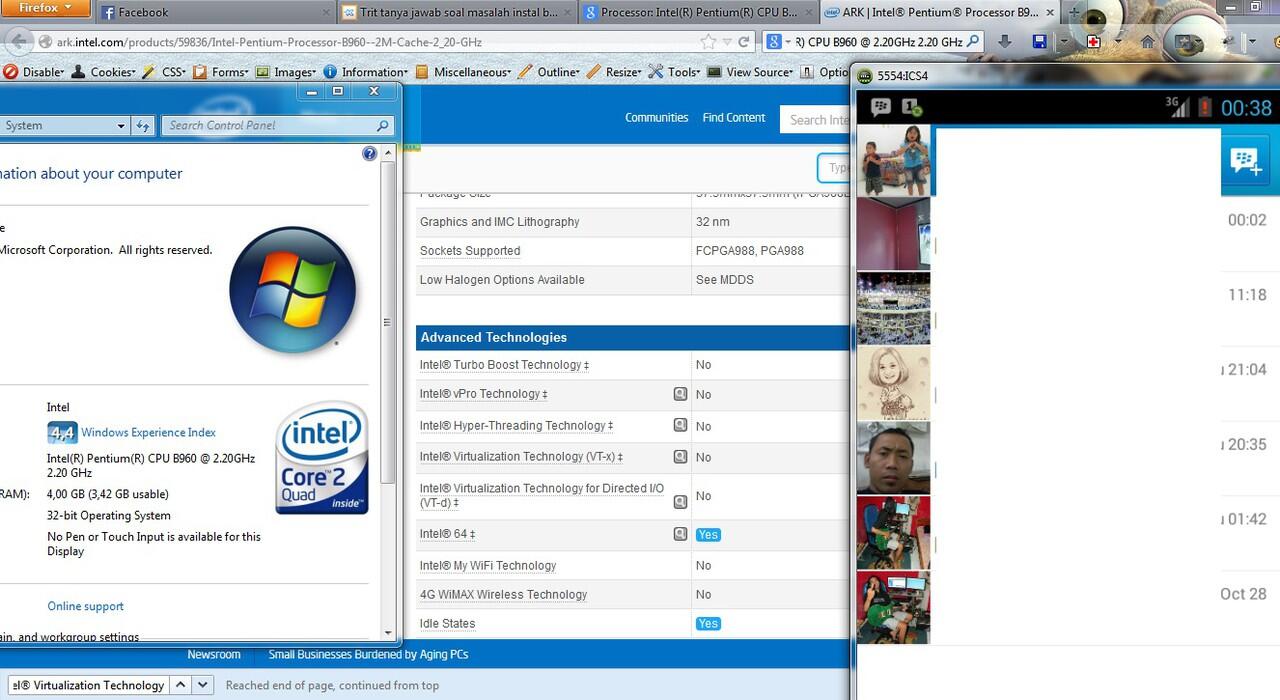This screenshot has height=700, width=1280.
Task: Switch to the Trit tanya jawab tab
Action: pos(454,12)
